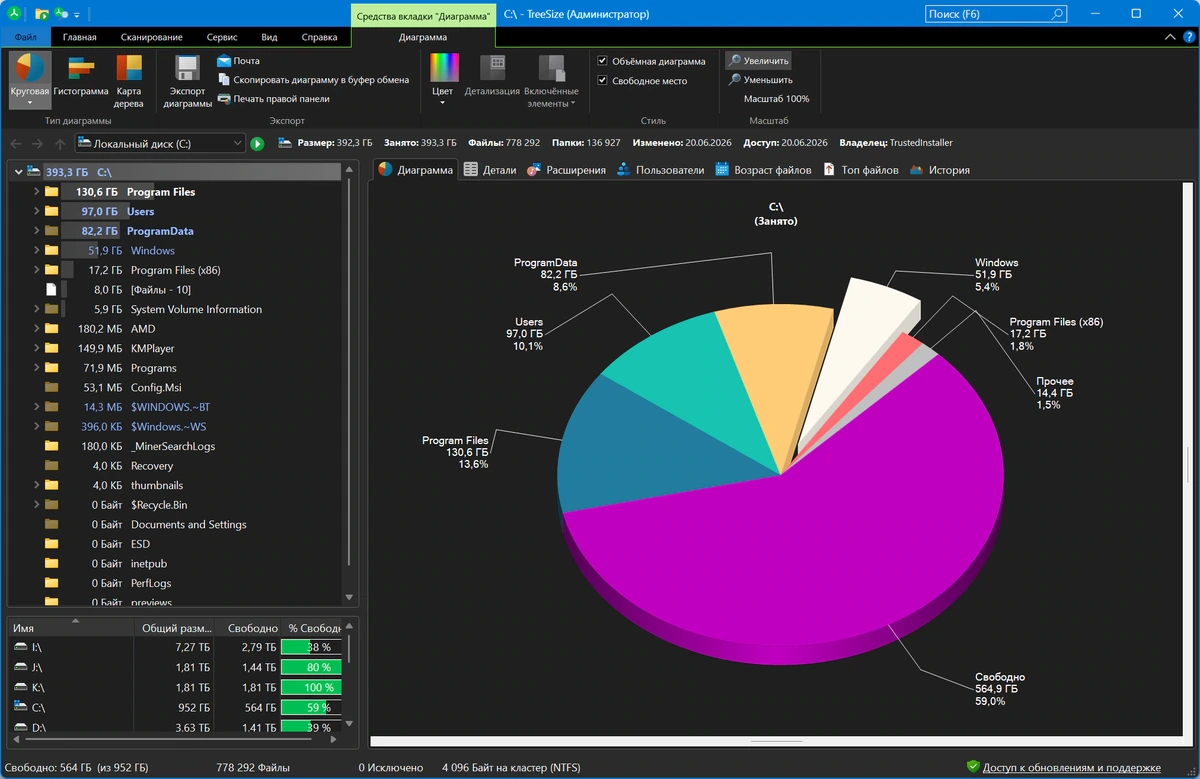Click Экспорт диаграммы export icon
Viewport: 1200px width, 779px height.
pyautogui.click(x=188, y=81)
